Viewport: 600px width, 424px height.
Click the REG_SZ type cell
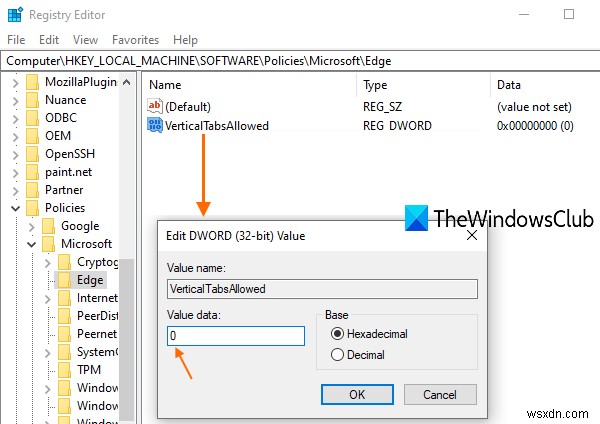tap(382, 107)
